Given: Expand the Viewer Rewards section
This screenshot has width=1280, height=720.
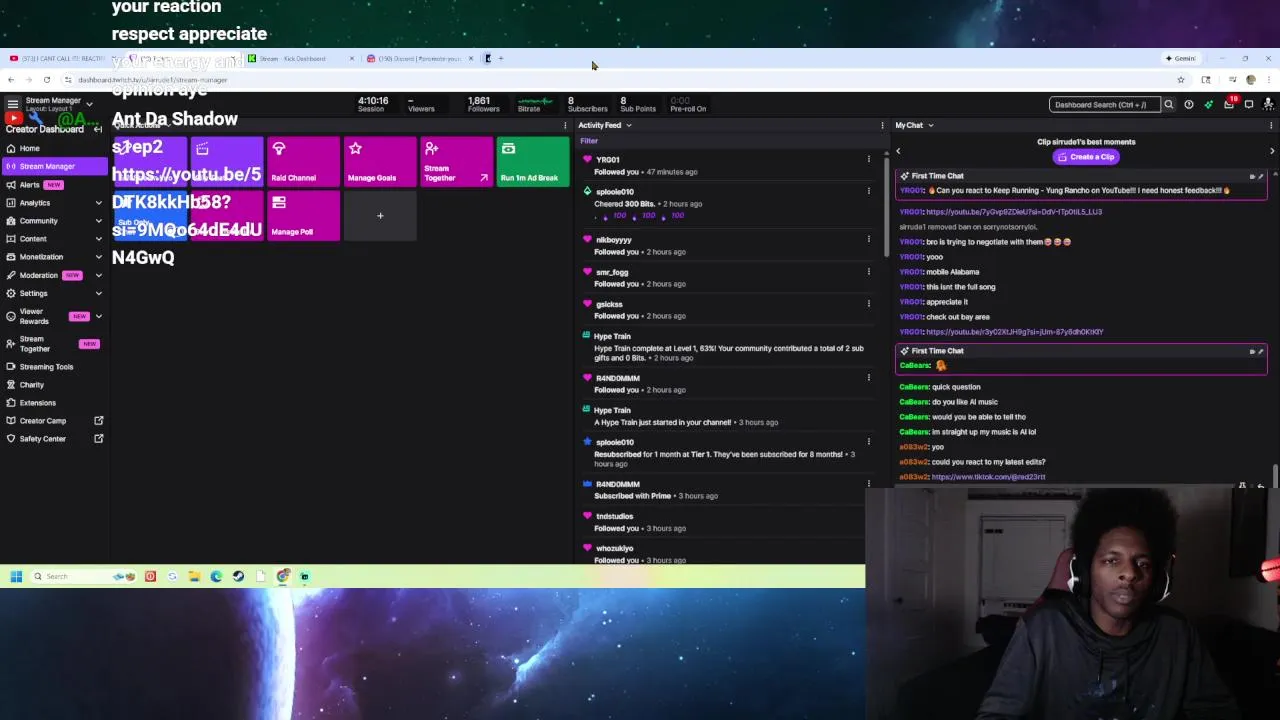Looking at the screenshot, I should tap(98, 316).
